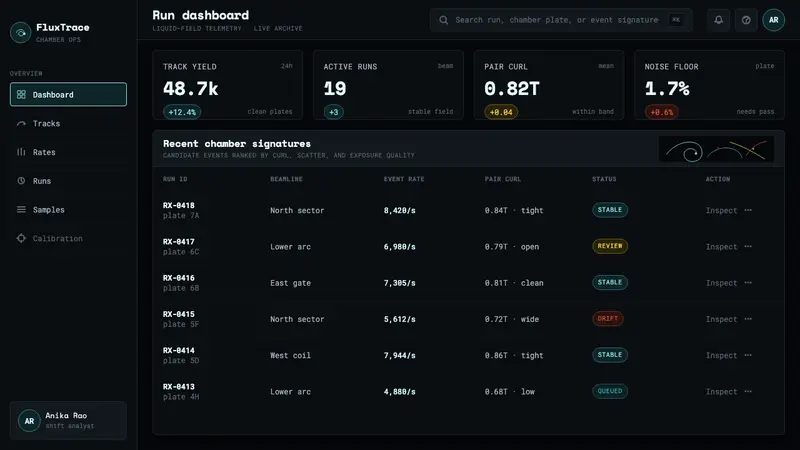Click the STABLE status of RX-0416

click(610, 282)
